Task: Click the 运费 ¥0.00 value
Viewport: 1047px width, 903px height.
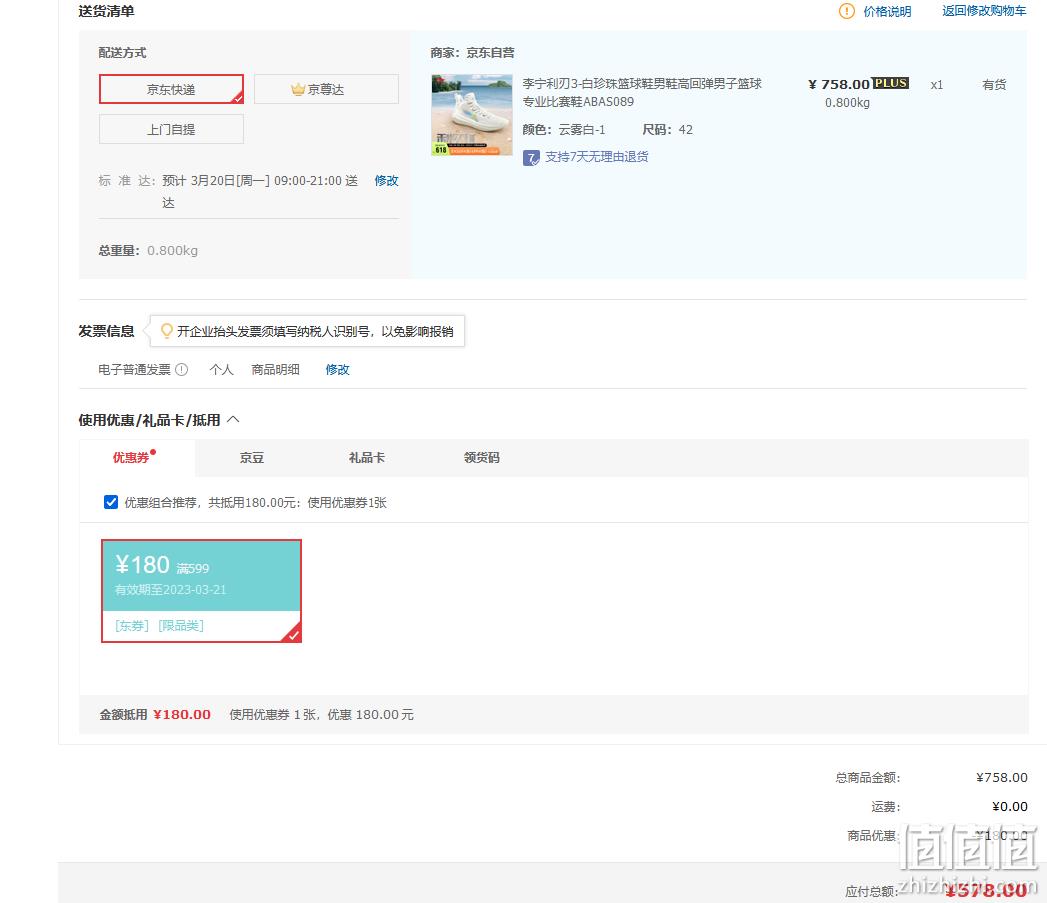Action: coord(1010,807)
